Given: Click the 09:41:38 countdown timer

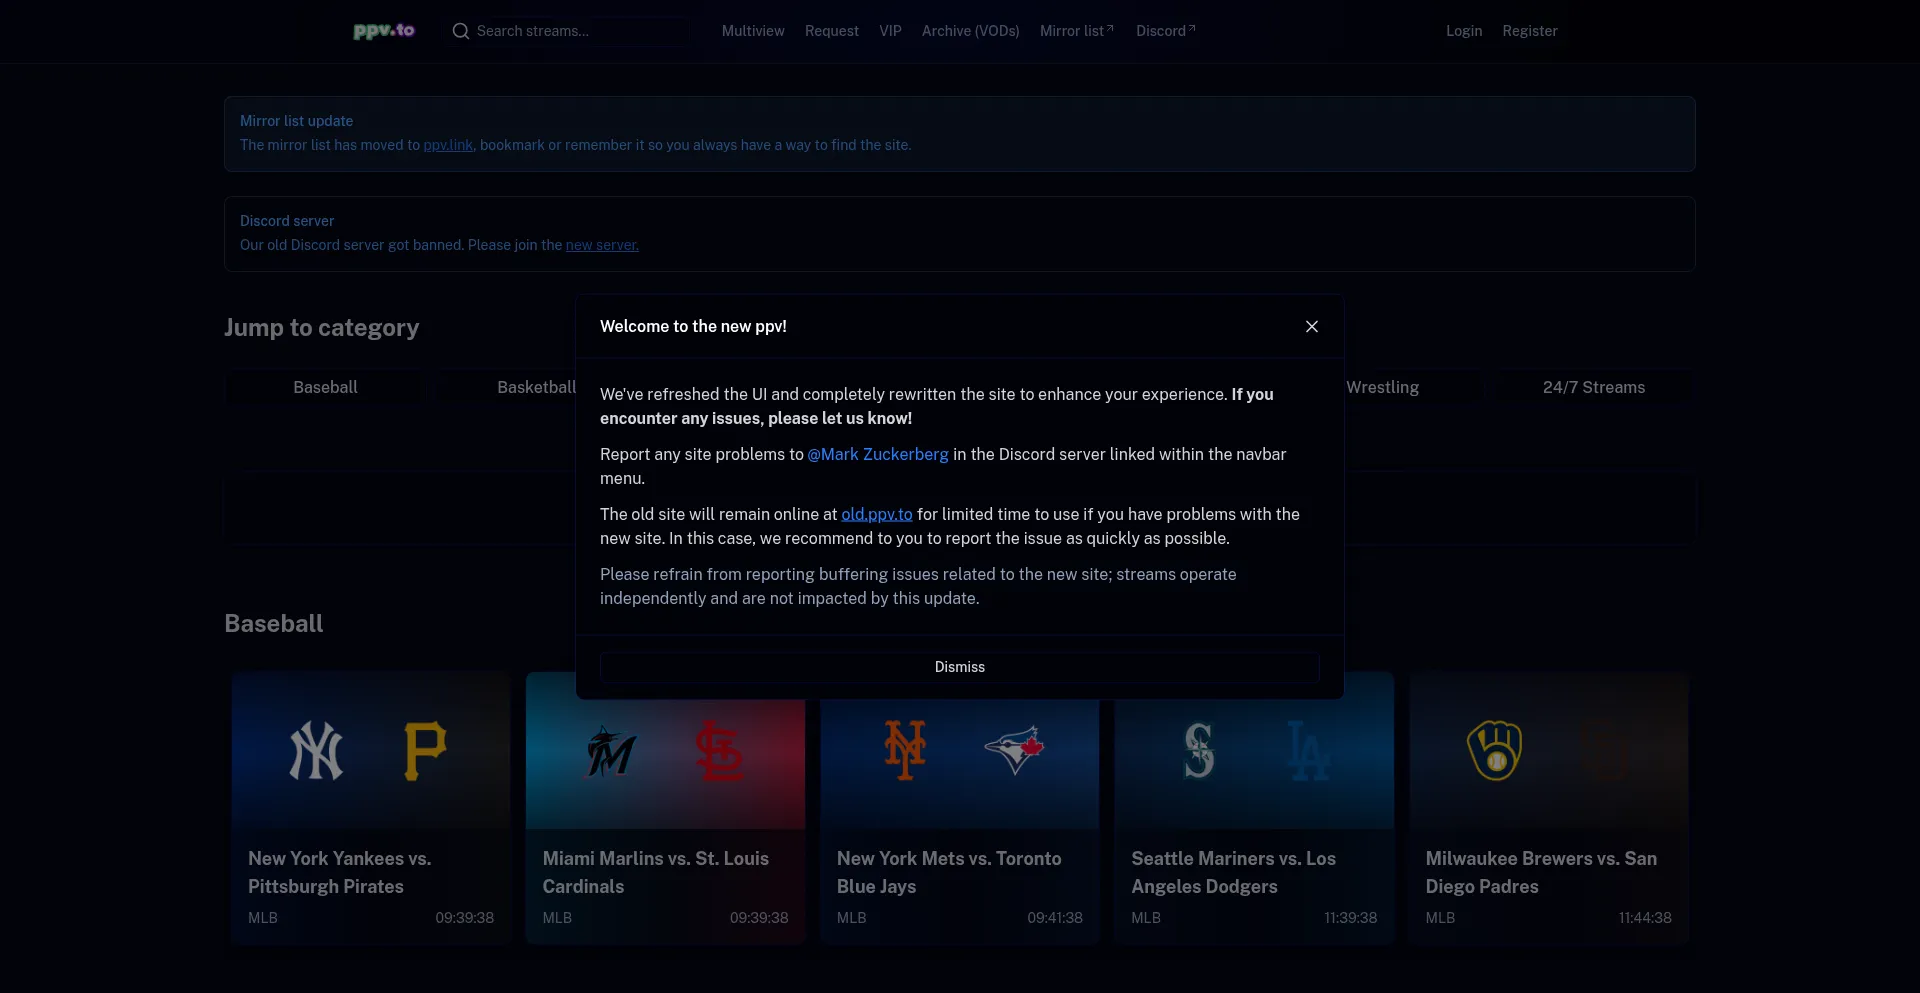Looking at the screenshot, I should click(1055, 918).
